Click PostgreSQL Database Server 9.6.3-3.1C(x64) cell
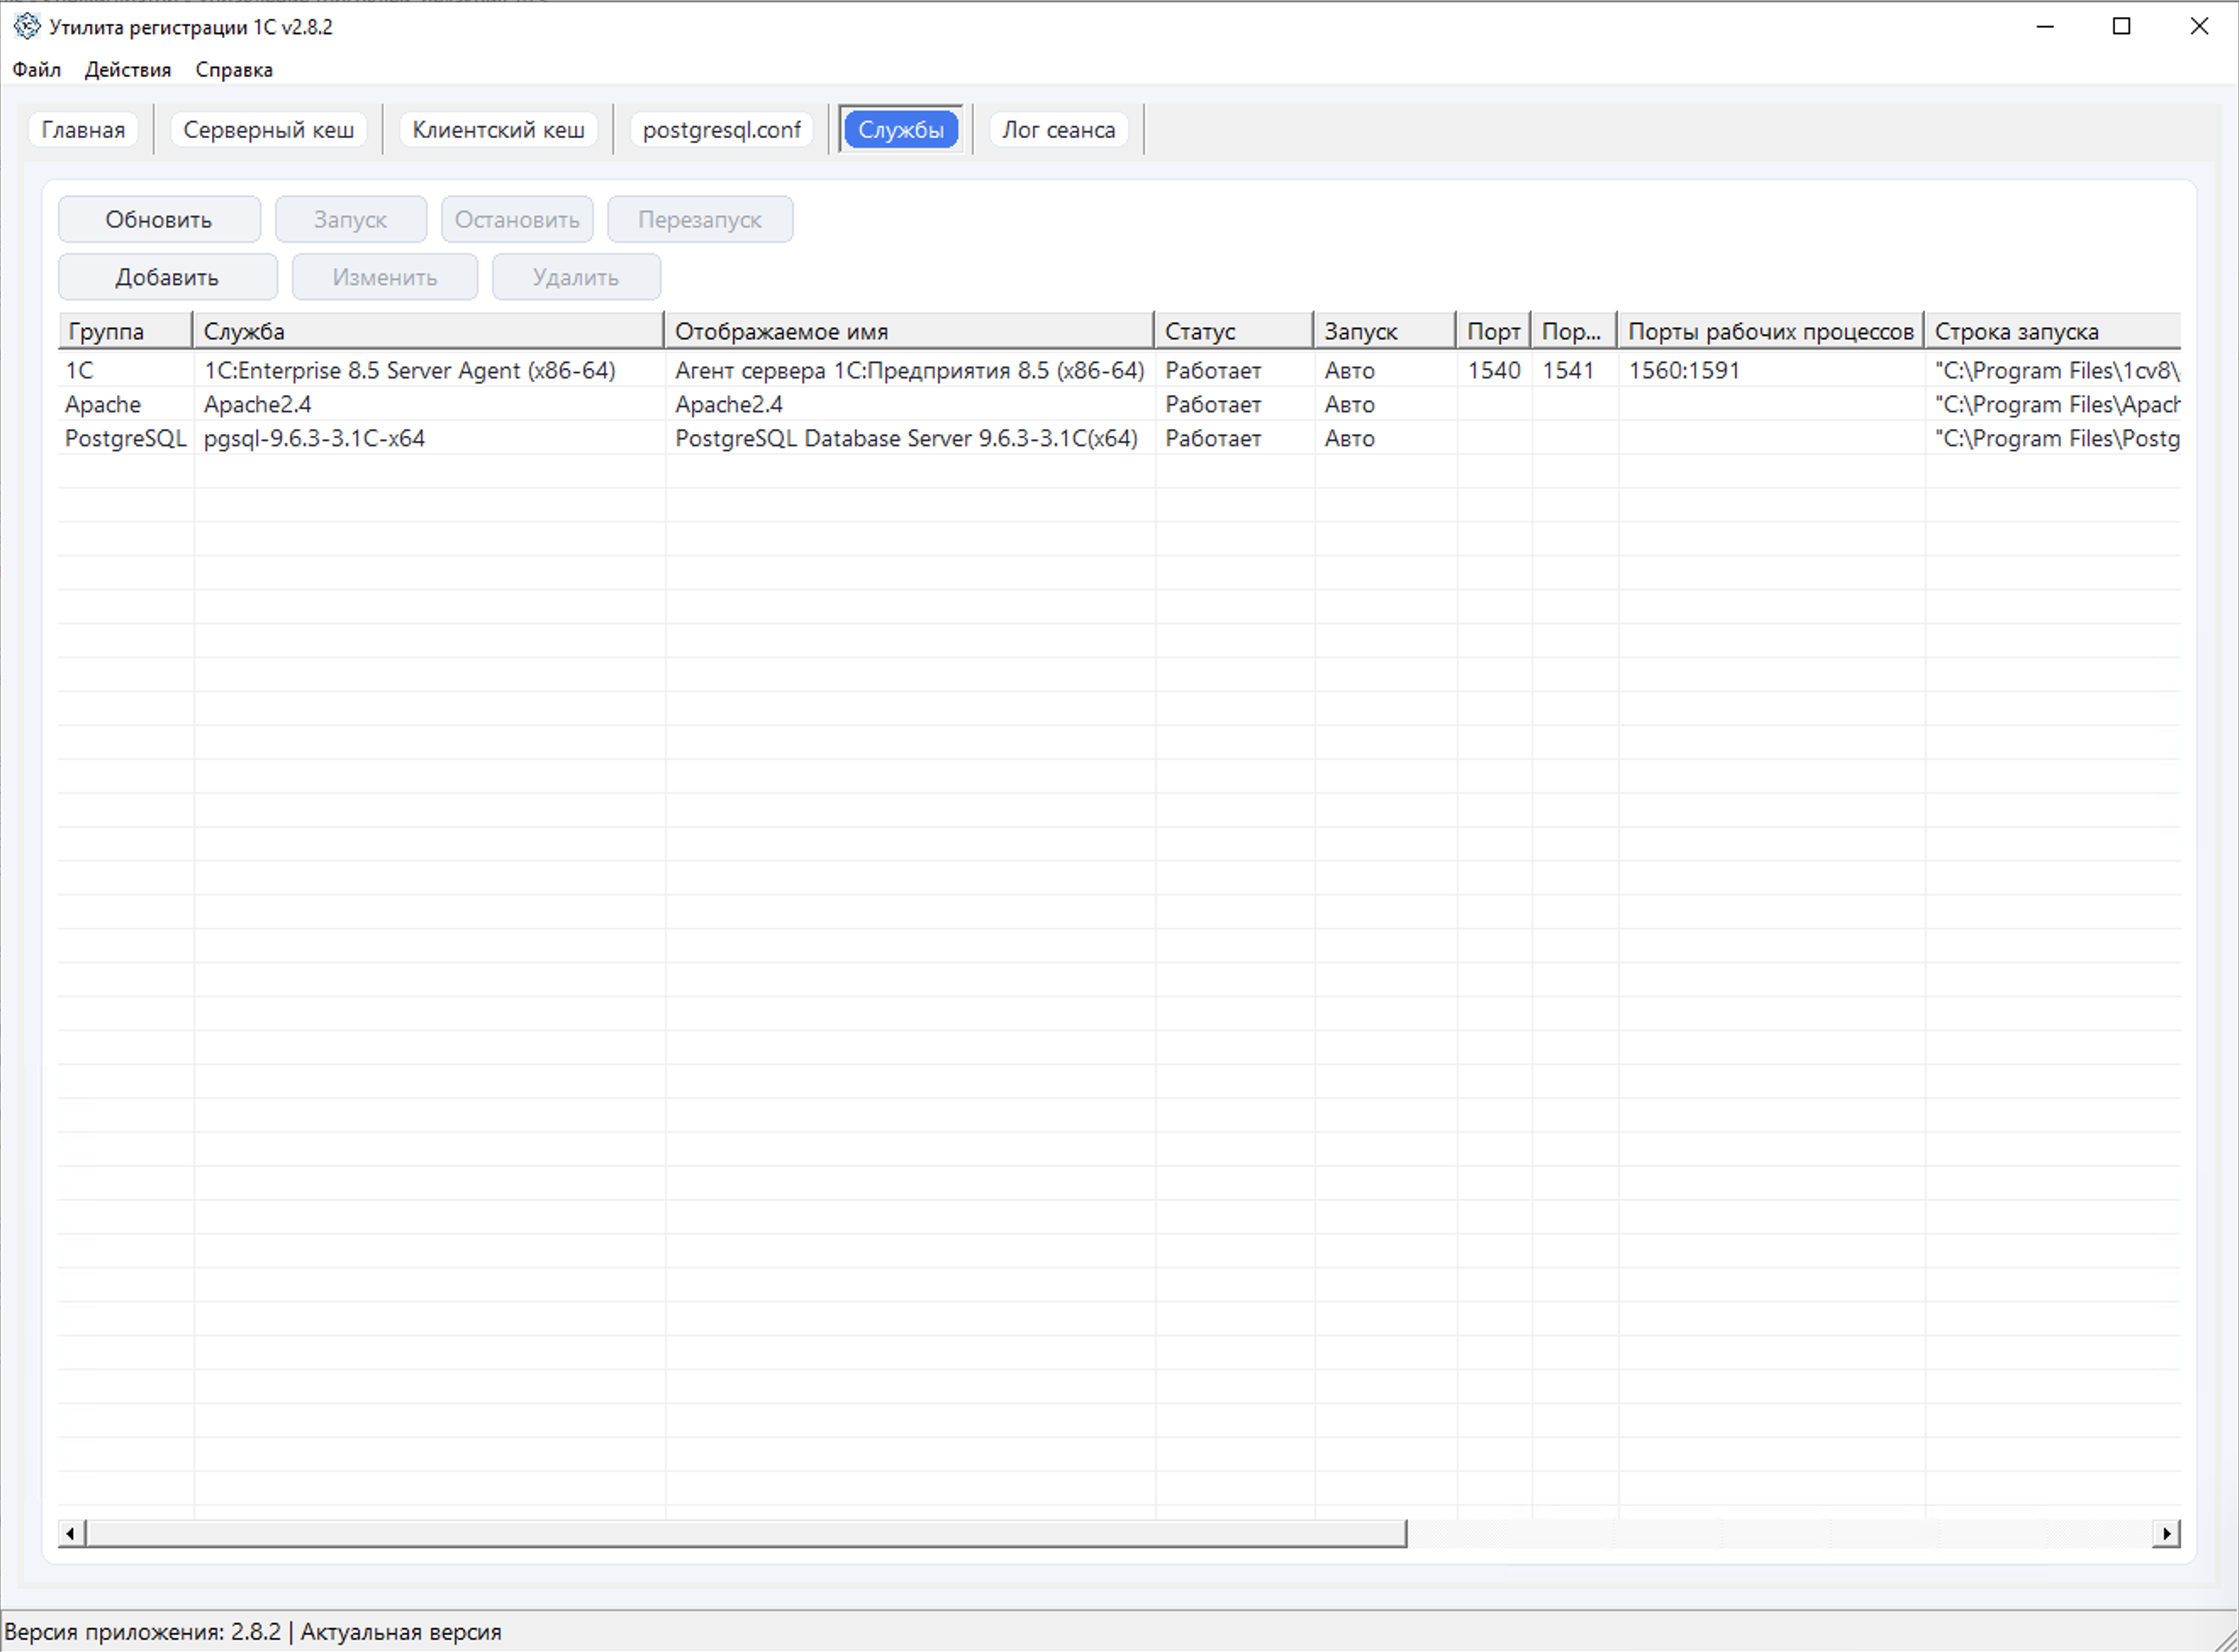 [910, 438]
